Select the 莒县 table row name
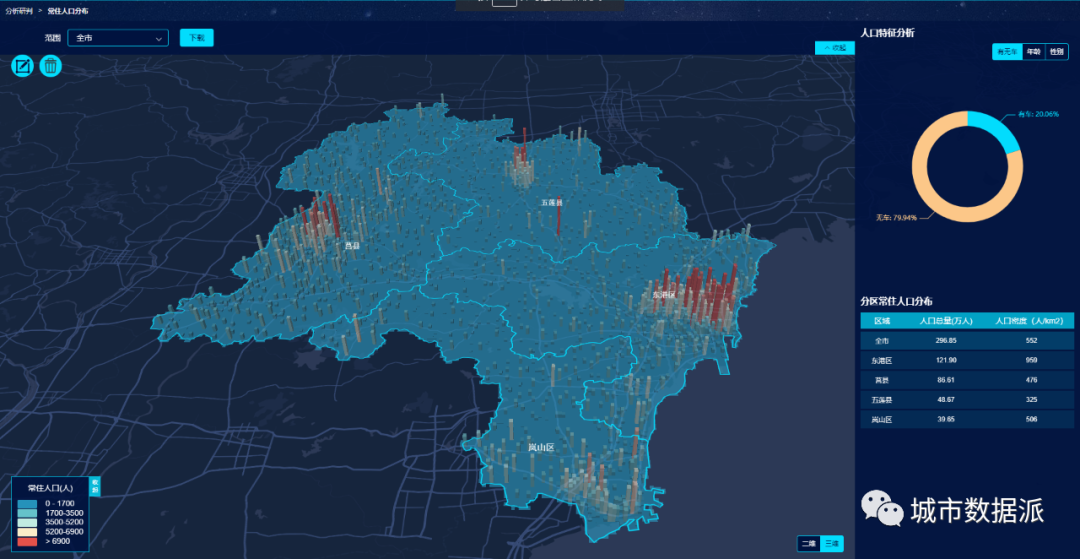The width and height of the screenshot is (1080, 559). pos(882,380)
